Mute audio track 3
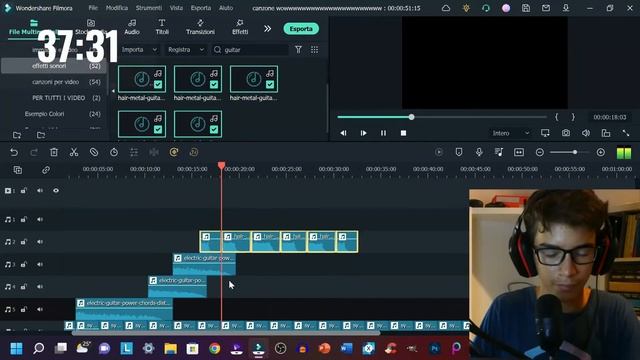Image resolution: width=640 pixels, height=360 pixels. [x=40, y=264]
